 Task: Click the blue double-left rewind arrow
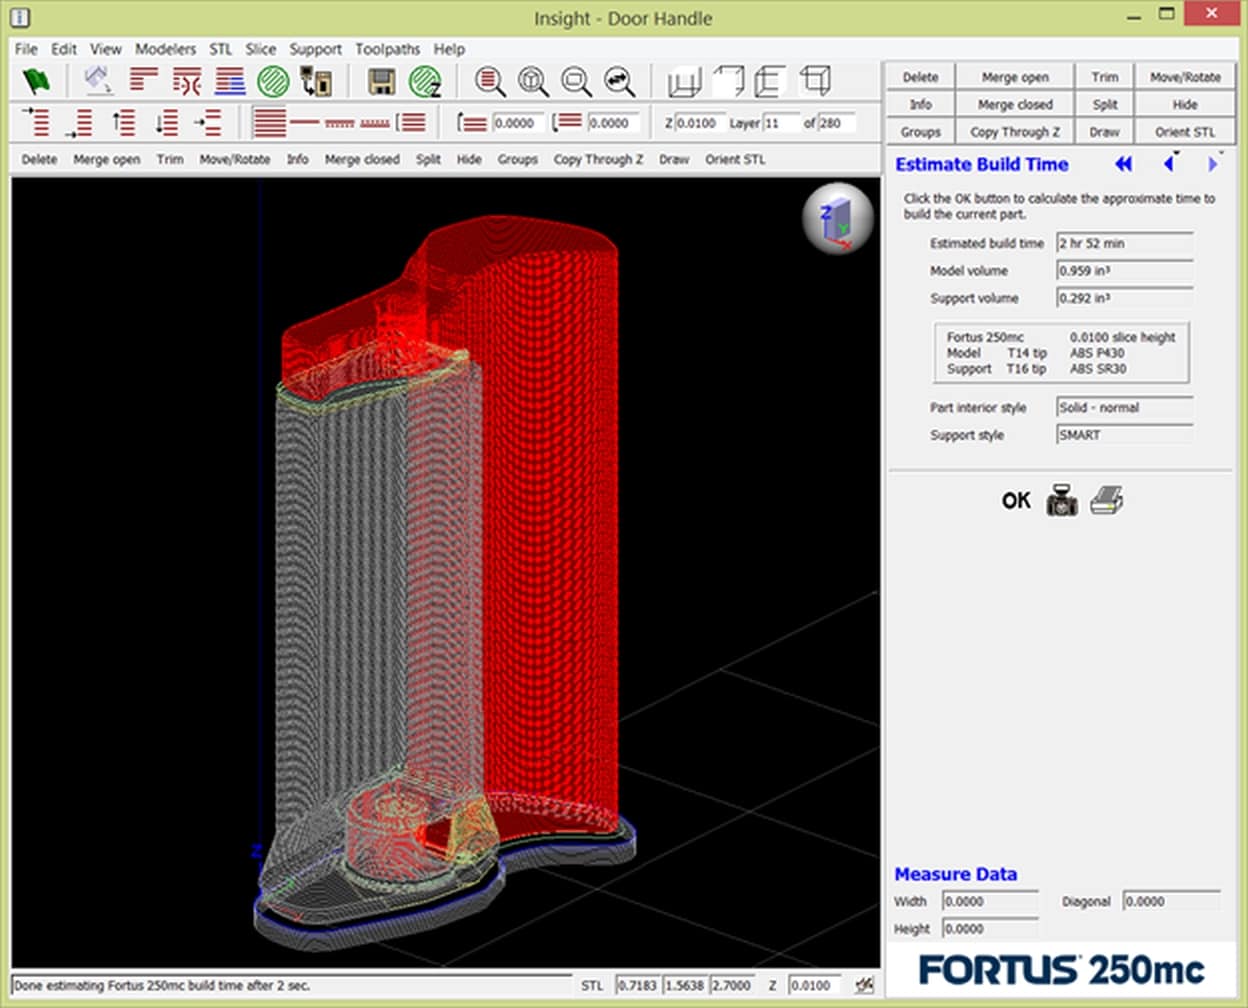click(1123, 164)
